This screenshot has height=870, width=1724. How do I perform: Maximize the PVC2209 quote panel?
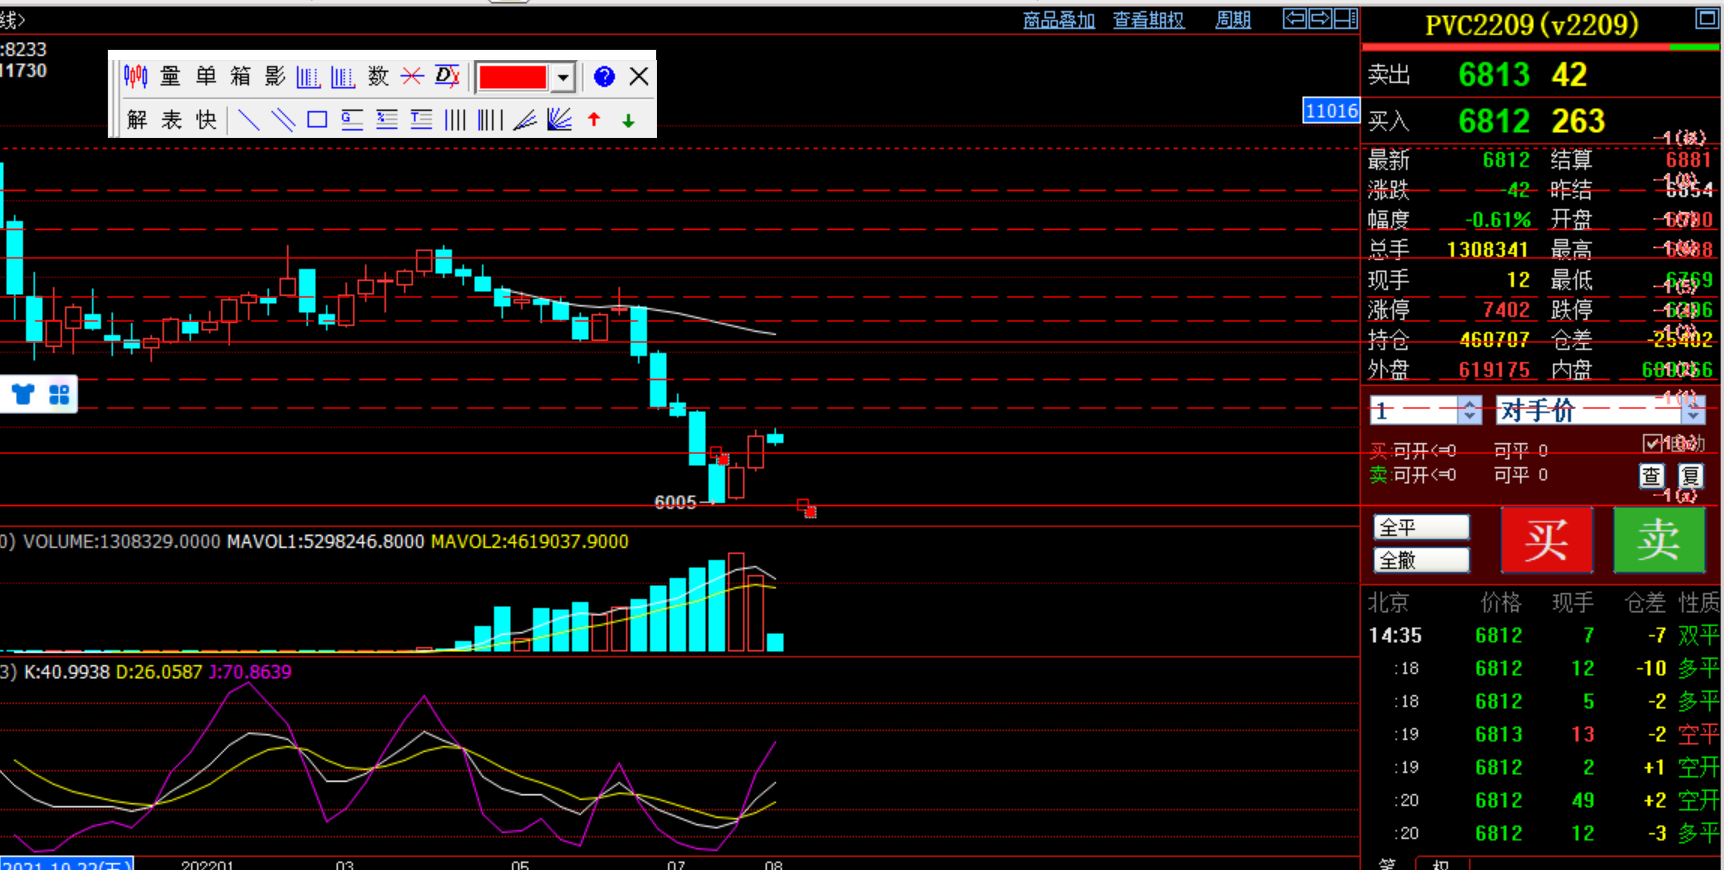[1706, 18]
